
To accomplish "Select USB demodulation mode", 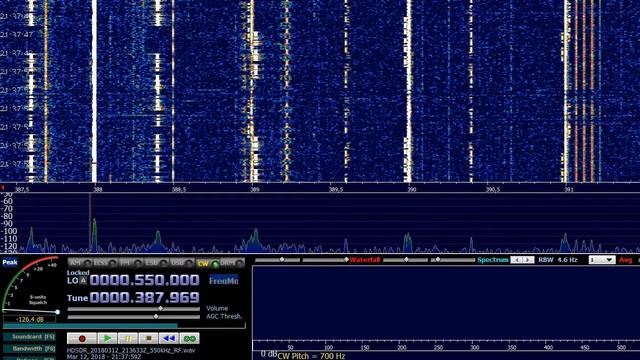I will click(x=181, y=263).
